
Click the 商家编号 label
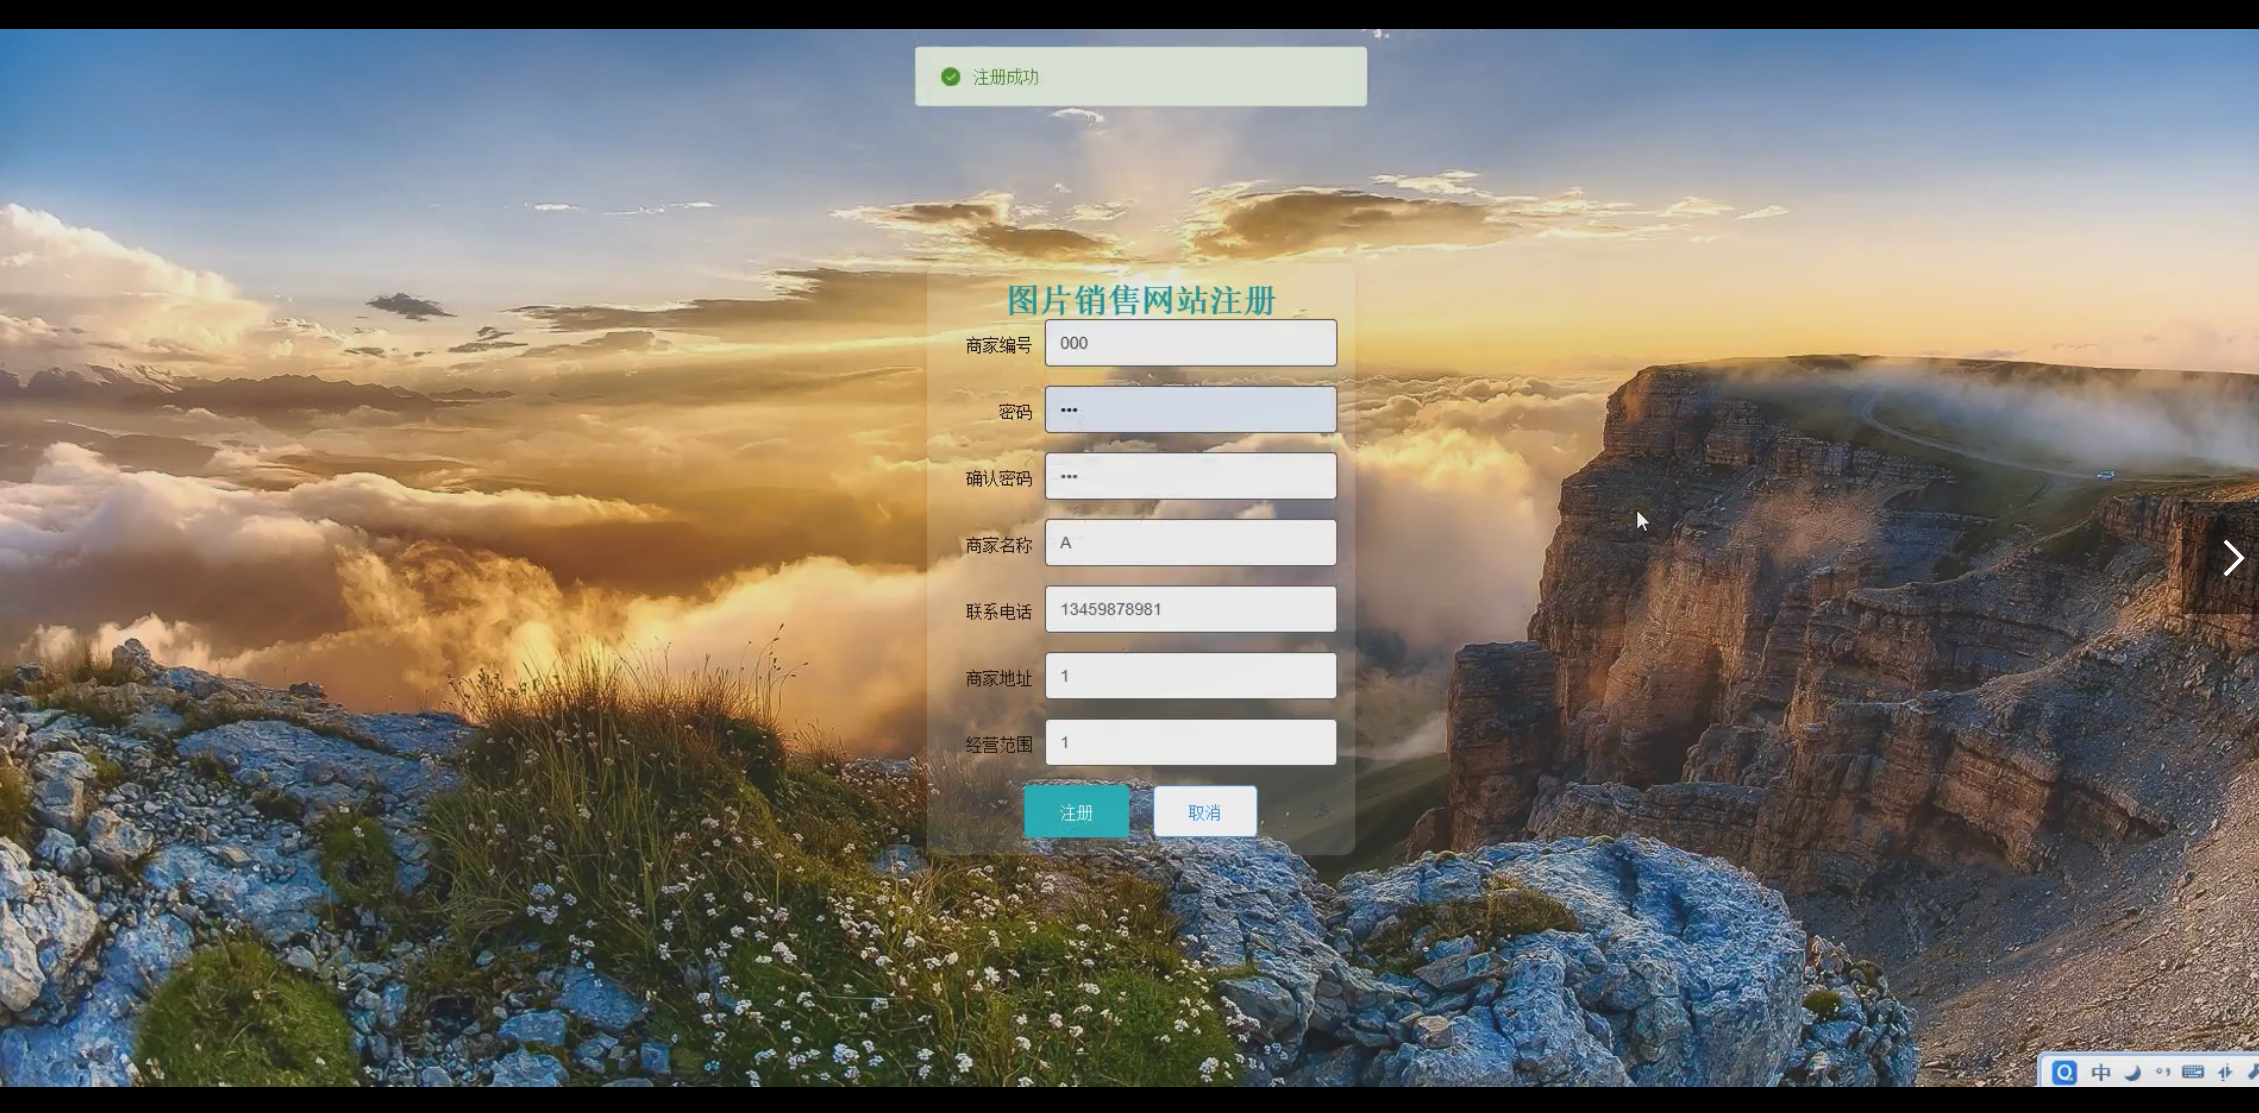coord(998,346)
